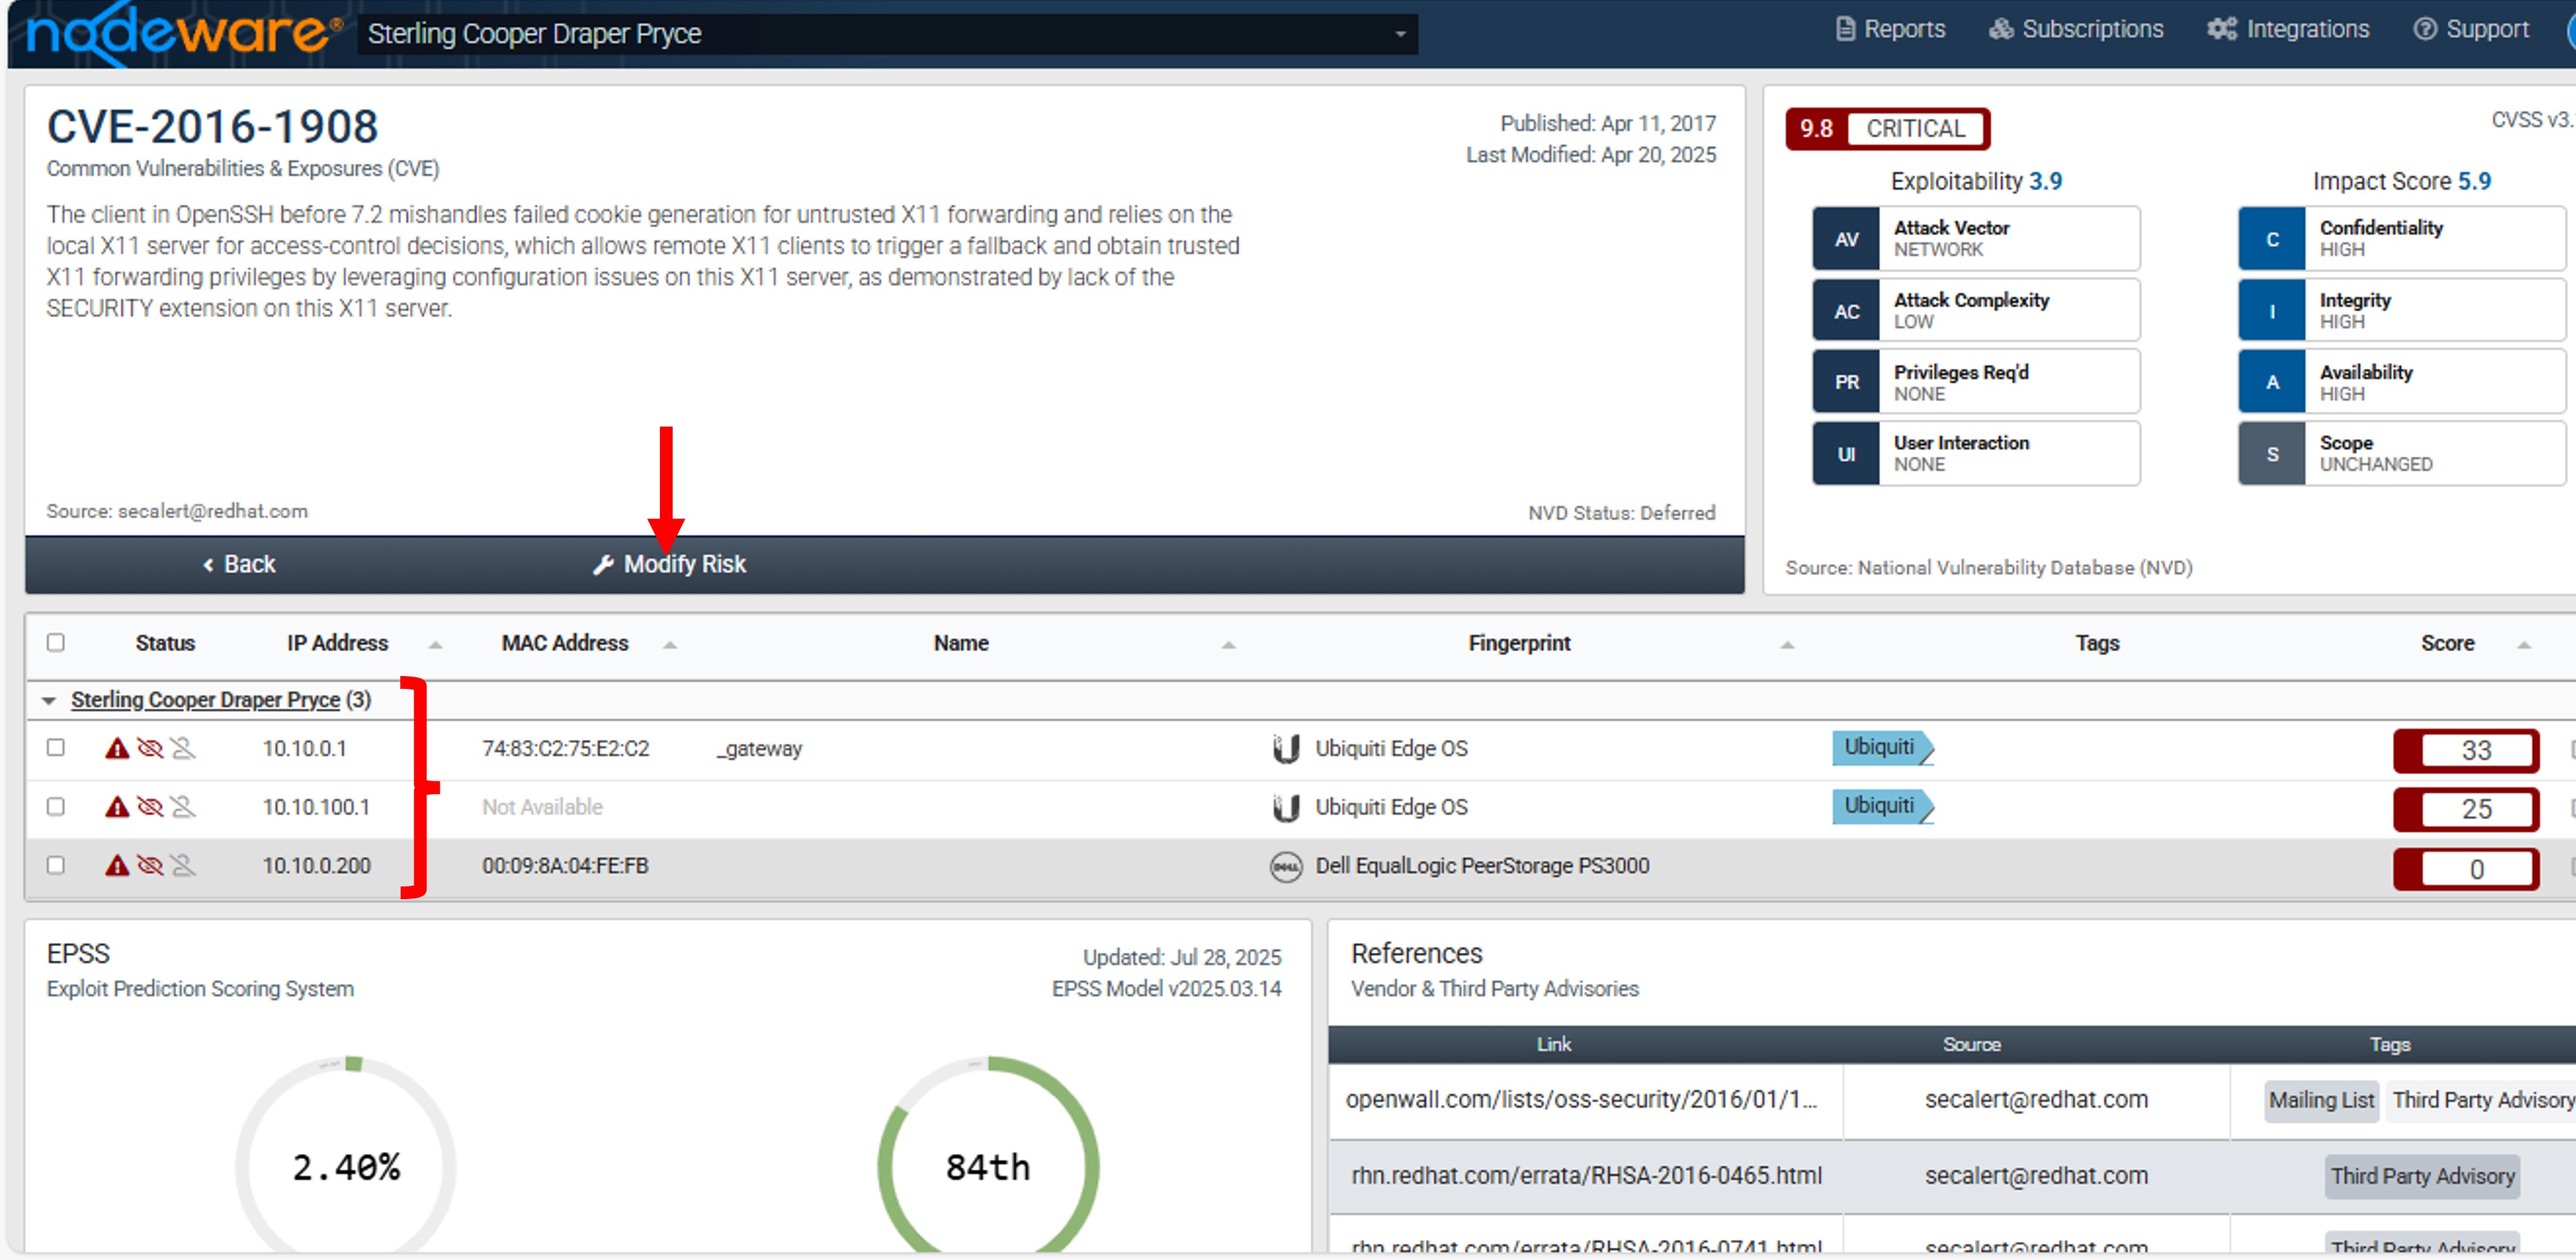Viewport: 2576px width, 1260px height.
Task: Click the S Scope tile
Action: point(2402,454)
